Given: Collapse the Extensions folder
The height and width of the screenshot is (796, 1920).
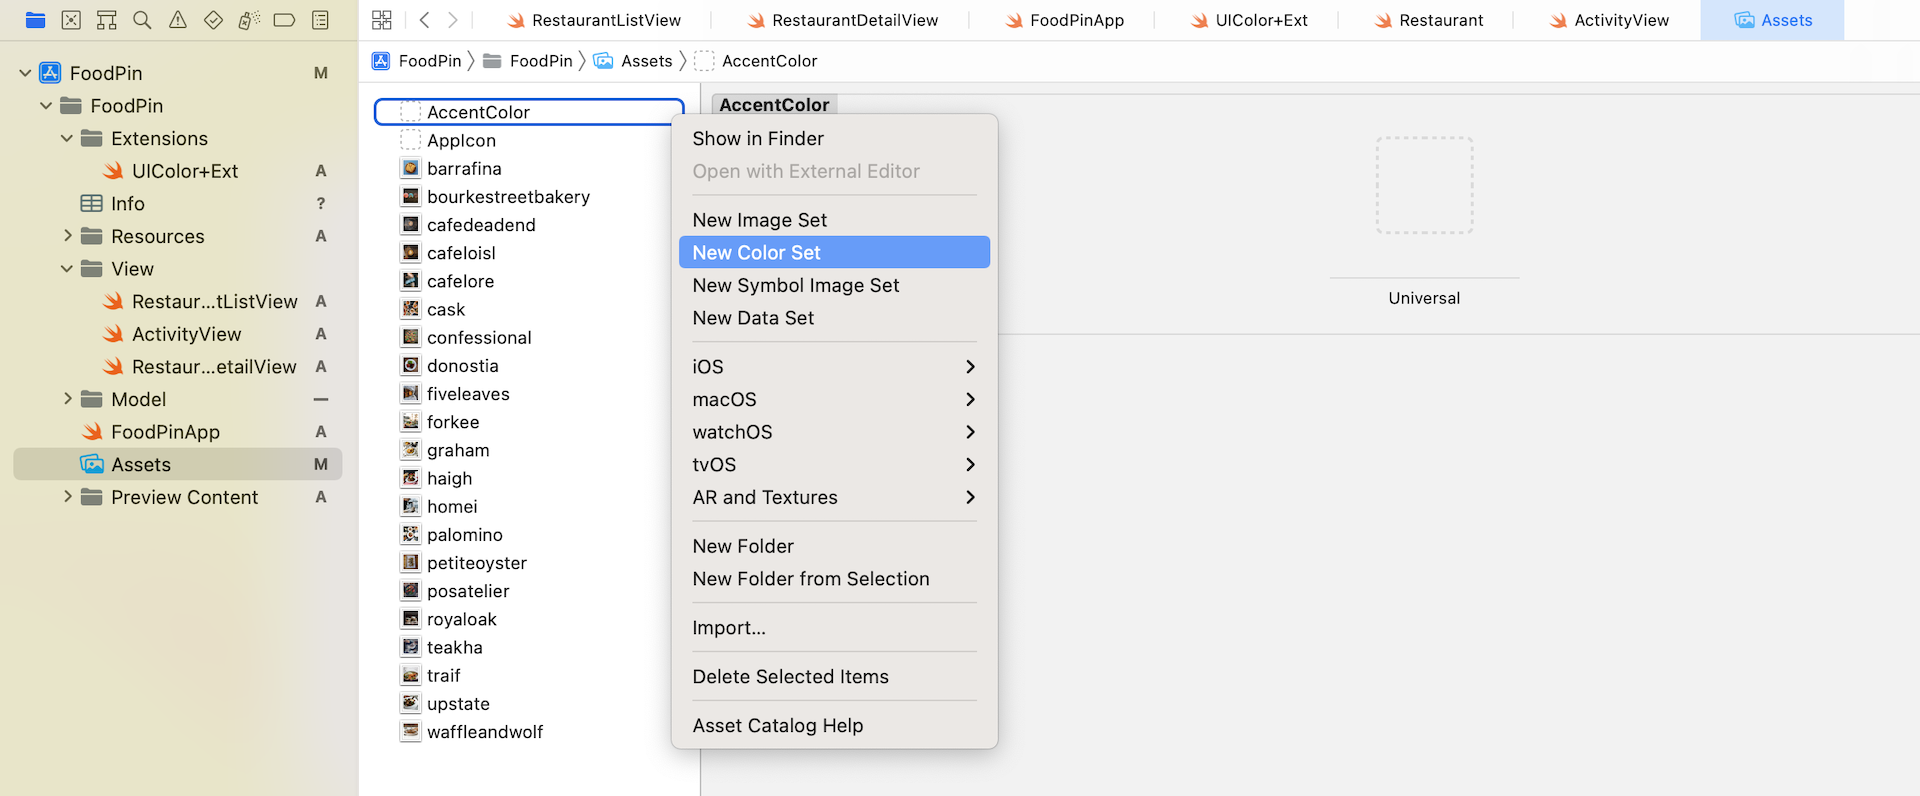Looking at the screenshot, I should [x=67, y=138].
